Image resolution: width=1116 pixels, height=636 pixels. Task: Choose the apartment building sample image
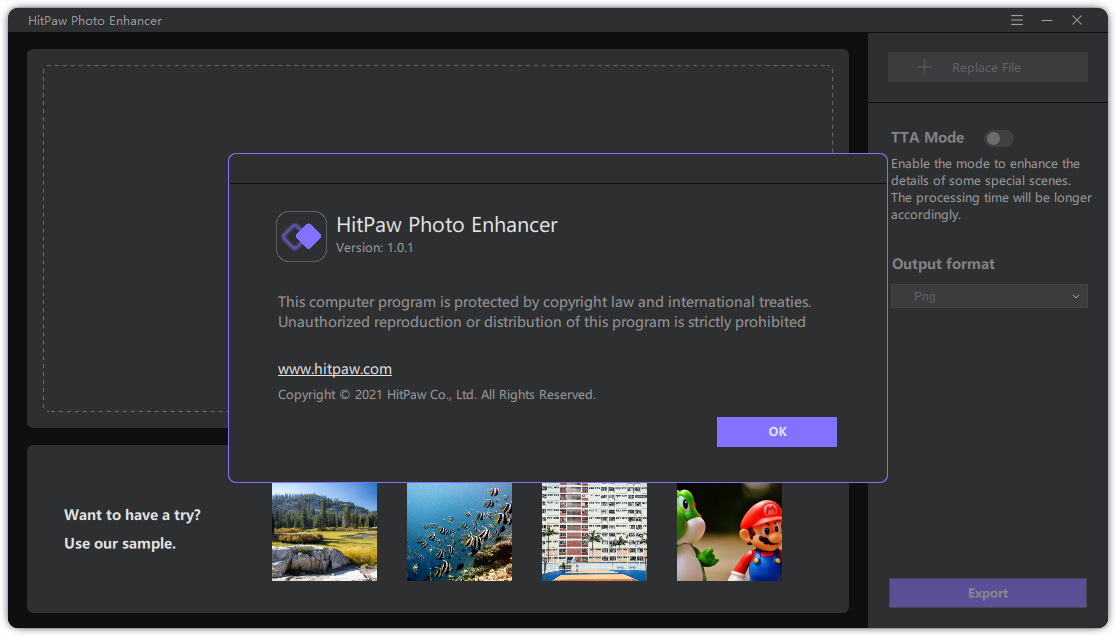(594, 531)
